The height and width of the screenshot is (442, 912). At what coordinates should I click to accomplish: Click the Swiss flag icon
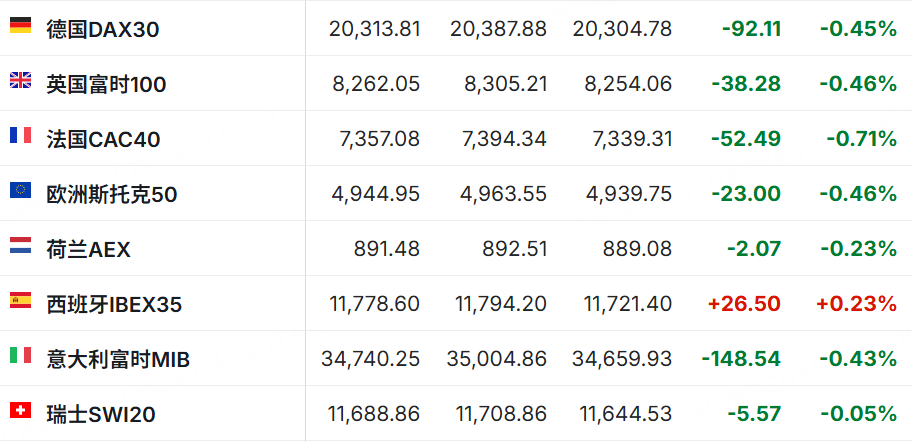click(x=20, y=410)
